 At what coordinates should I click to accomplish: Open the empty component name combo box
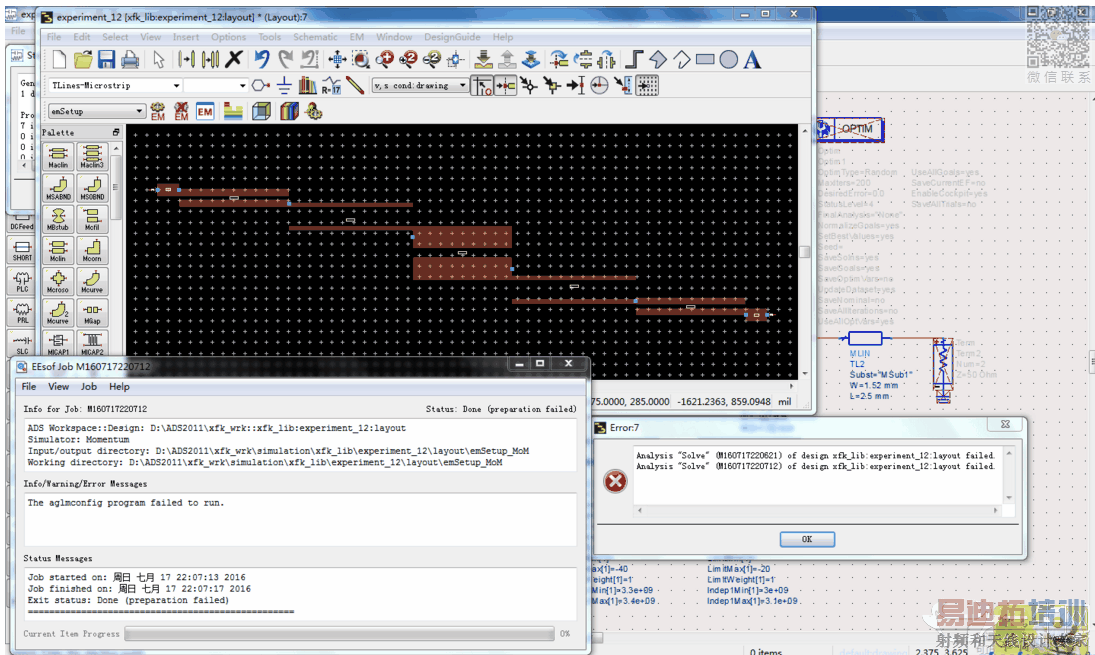tap(216, 86)
